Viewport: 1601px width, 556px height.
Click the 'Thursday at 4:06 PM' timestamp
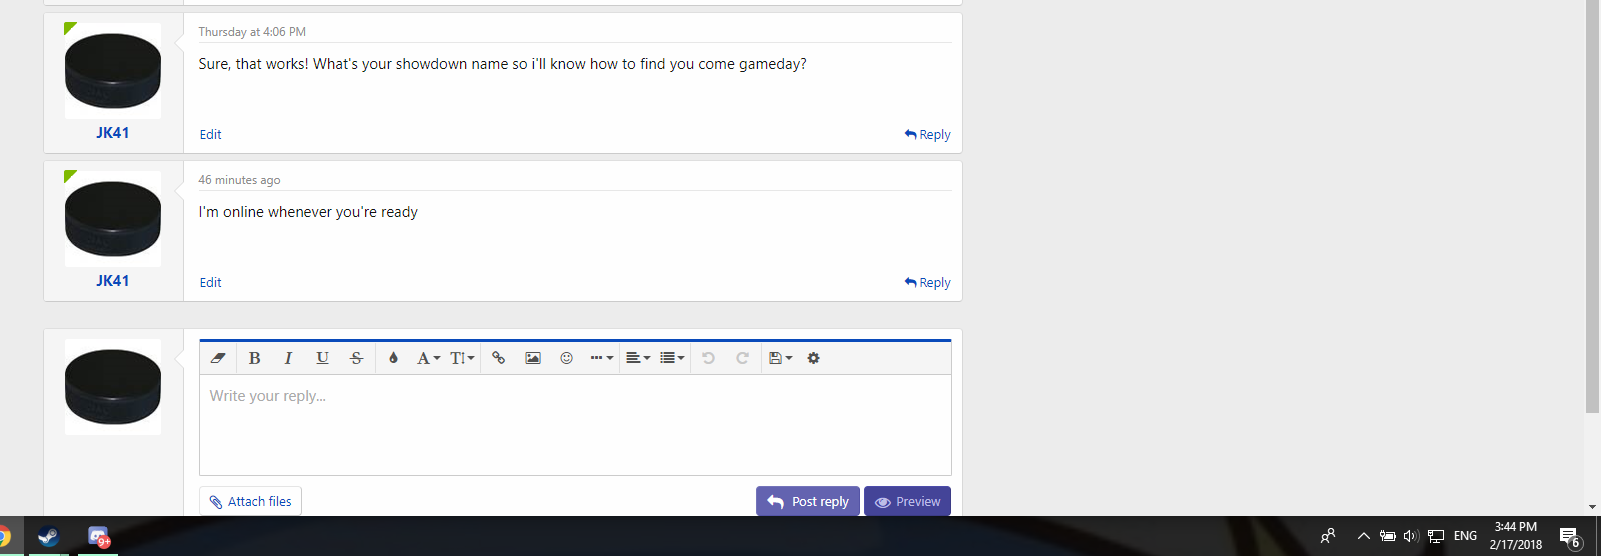click(252, 32)
